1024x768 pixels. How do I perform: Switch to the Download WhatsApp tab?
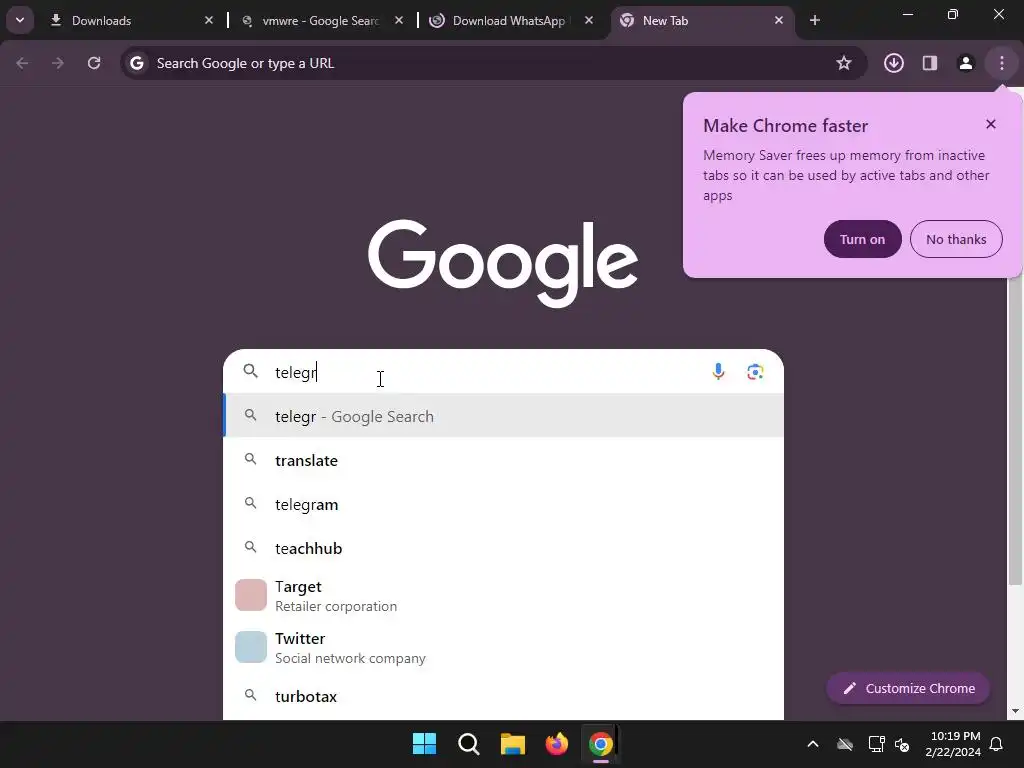511,20
